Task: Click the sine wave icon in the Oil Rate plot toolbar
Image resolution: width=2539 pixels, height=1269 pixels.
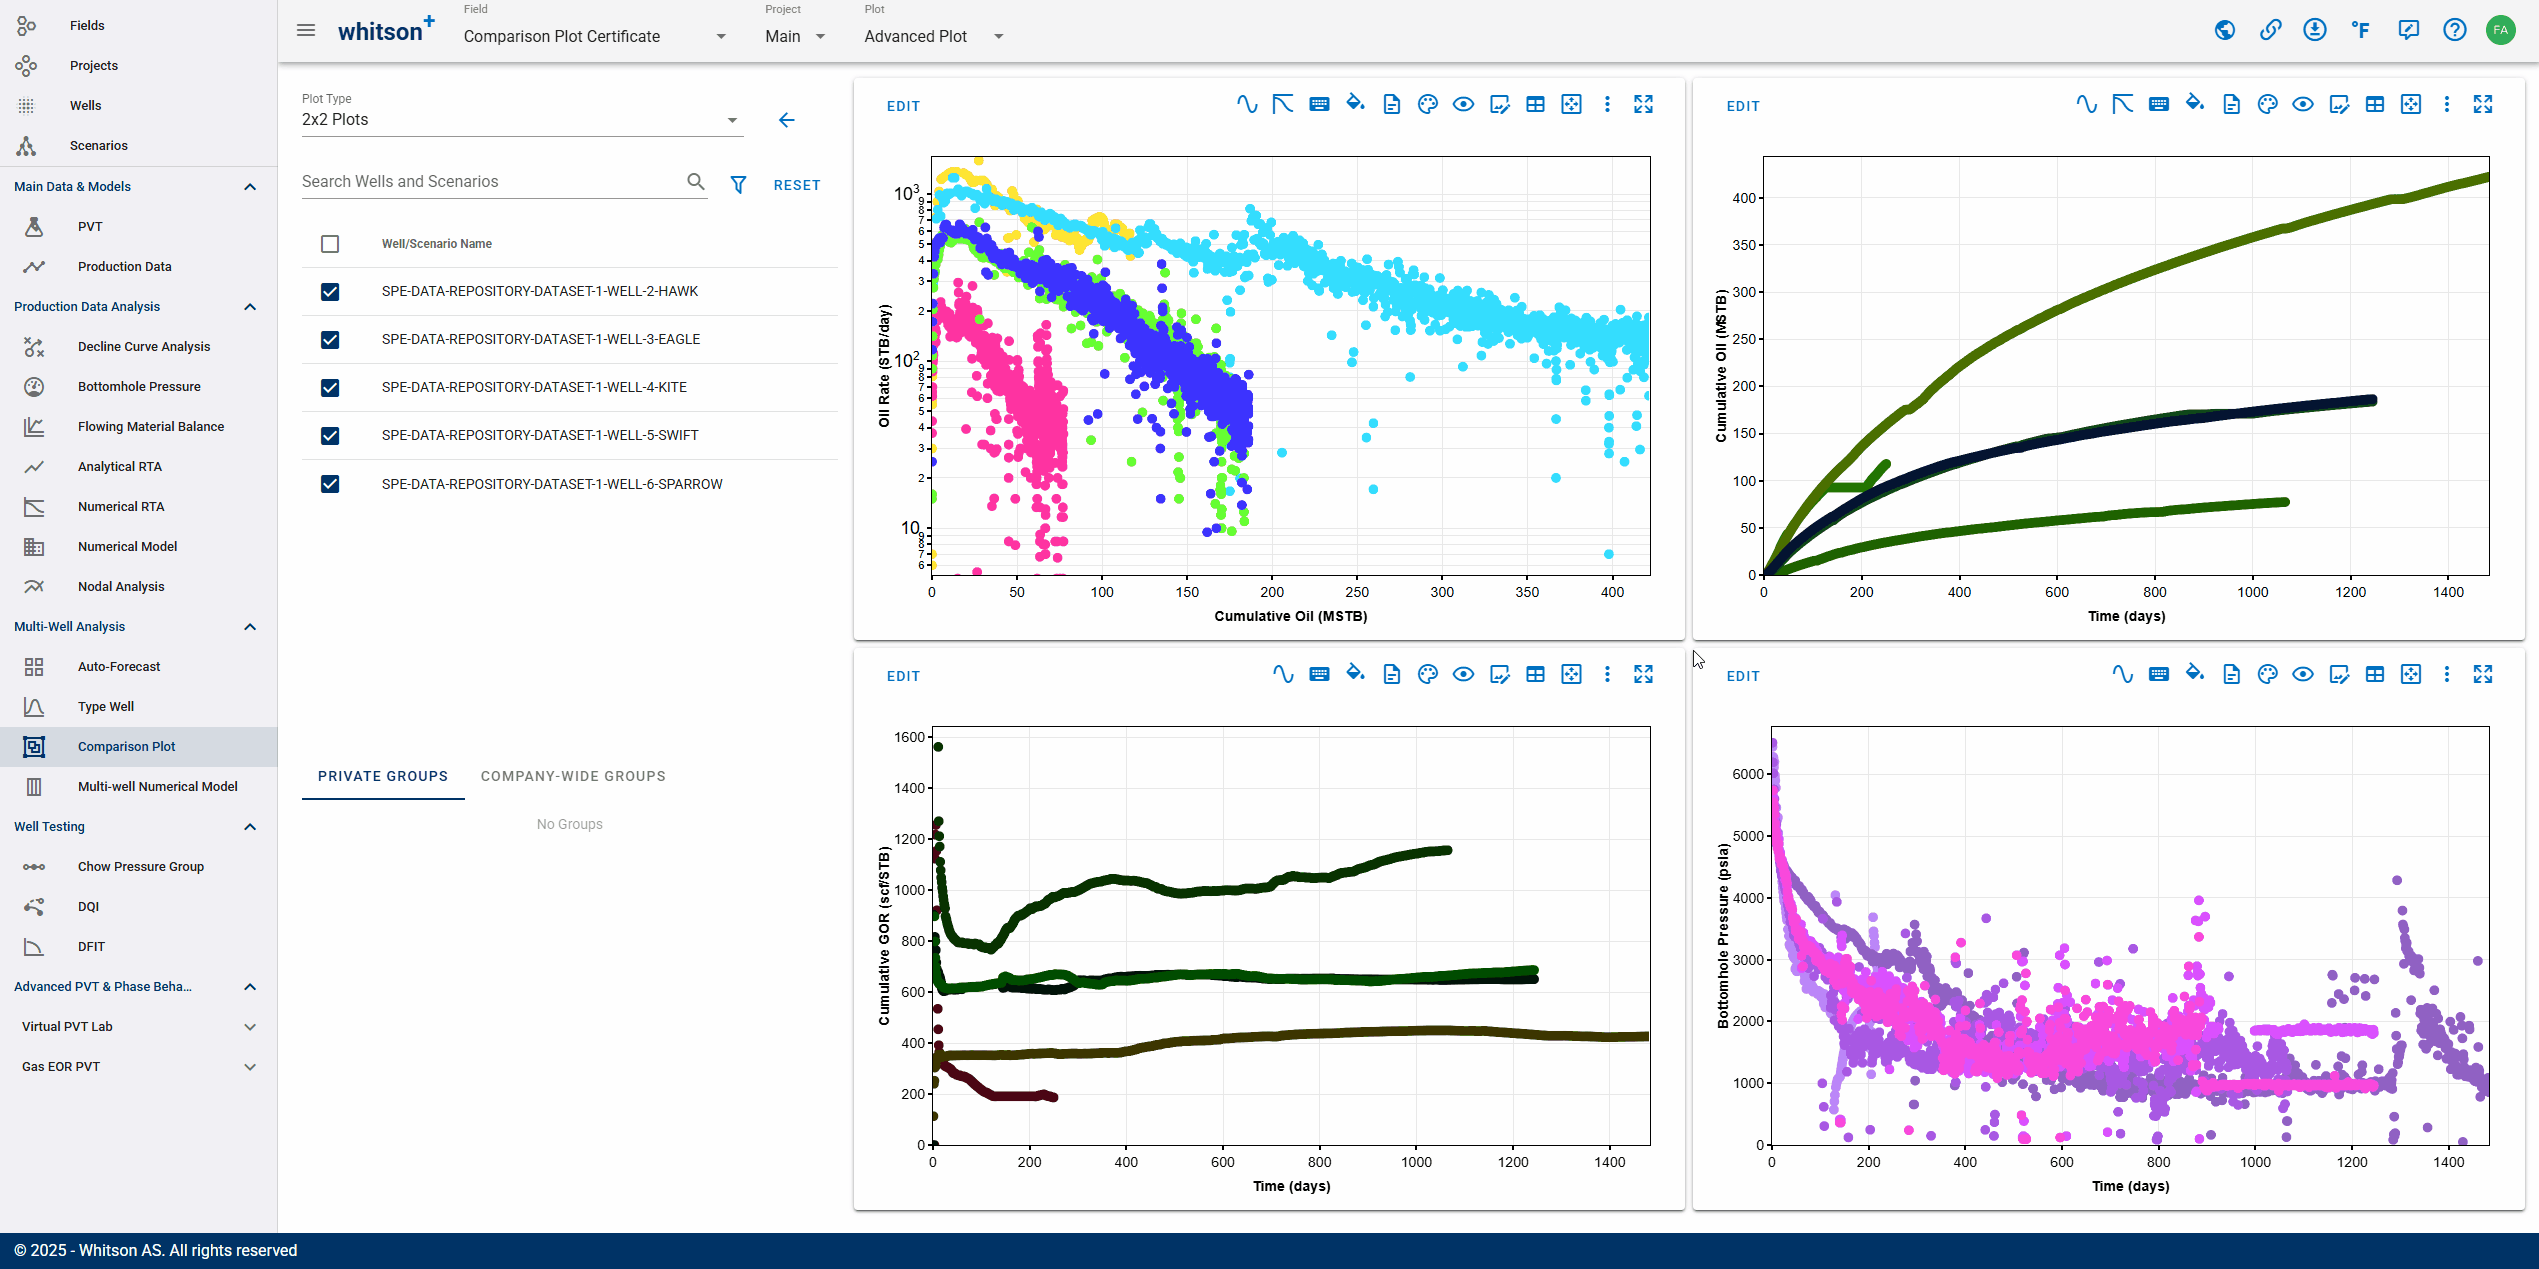Action: (x=1246, y=104)
